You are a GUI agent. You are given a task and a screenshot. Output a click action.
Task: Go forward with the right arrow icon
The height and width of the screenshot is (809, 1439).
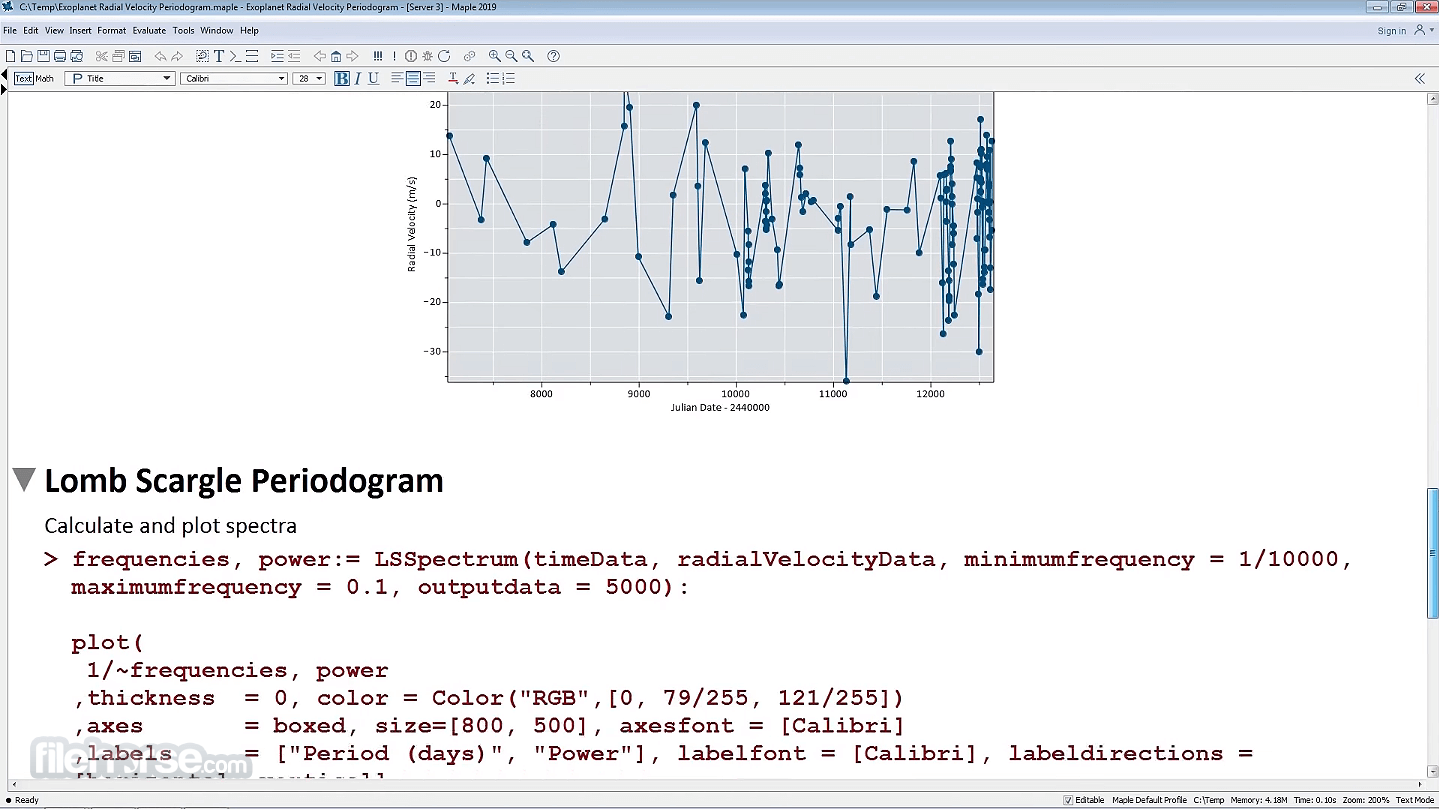pos(352,56)
